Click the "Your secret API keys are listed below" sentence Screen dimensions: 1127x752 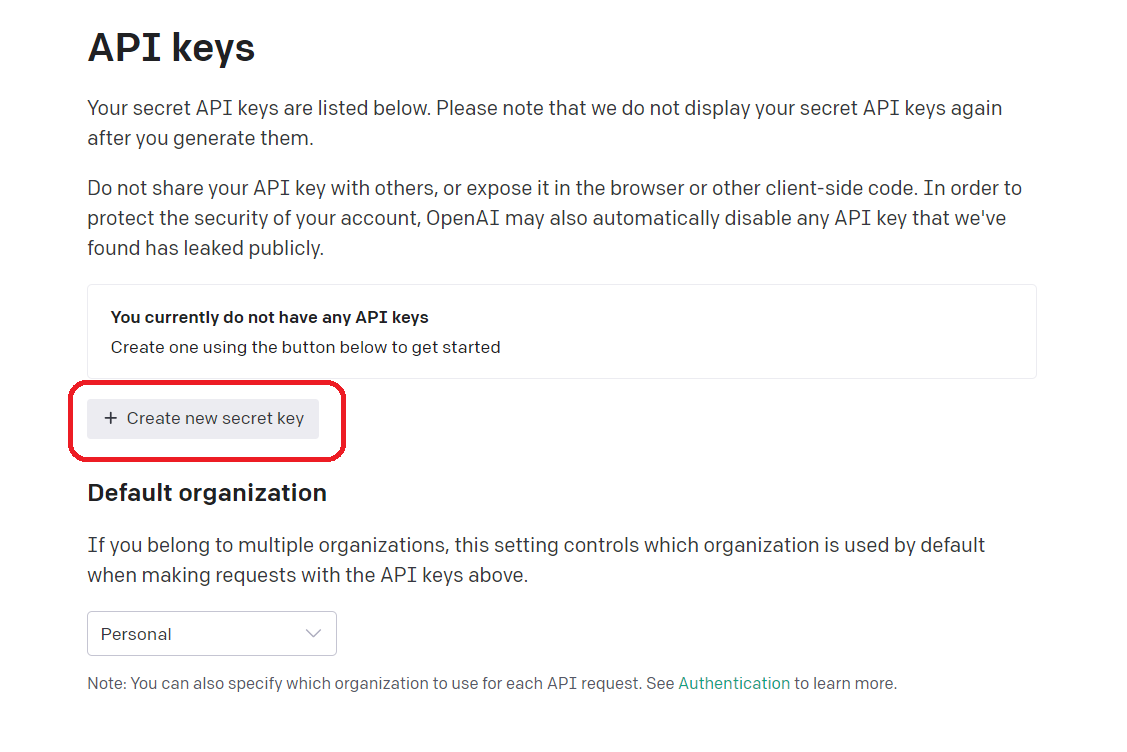260,108
